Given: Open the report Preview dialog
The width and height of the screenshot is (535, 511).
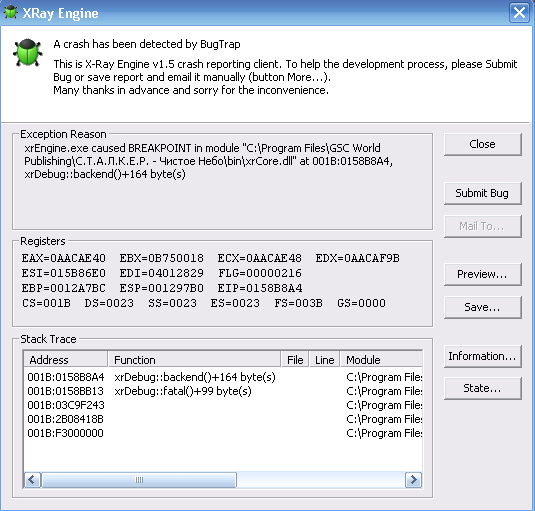Looking at the screenshot, I should (482, 274).
